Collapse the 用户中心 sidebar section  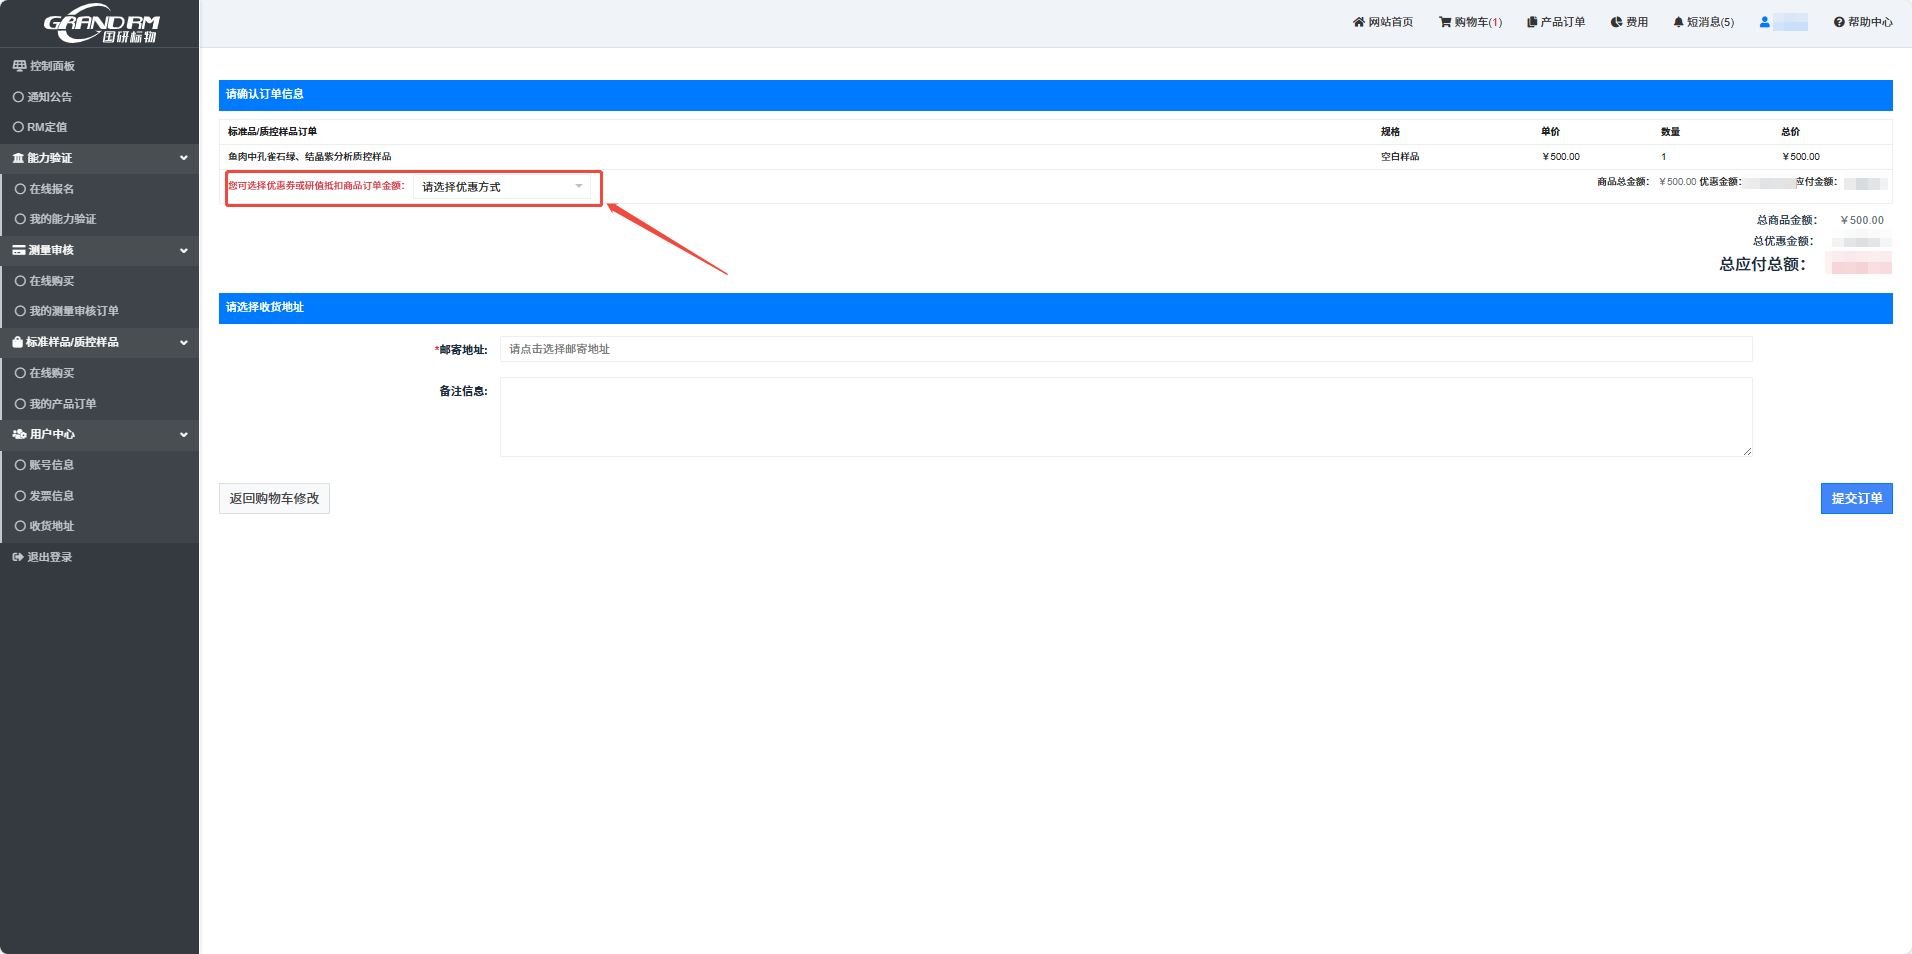[183, 434]
